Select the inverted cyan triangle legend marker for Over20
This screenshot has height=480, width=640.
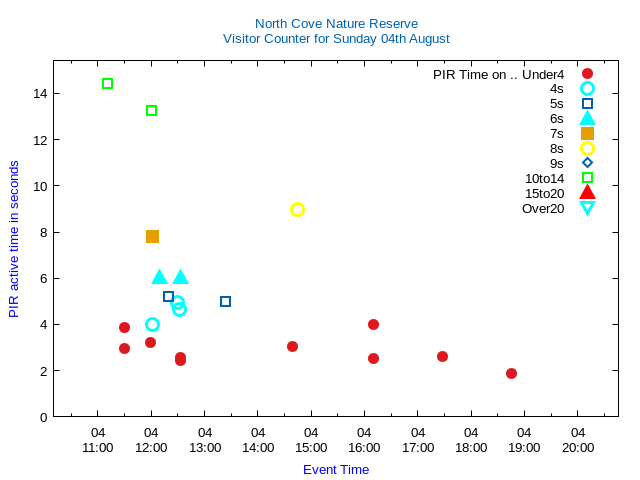(587, 208)
